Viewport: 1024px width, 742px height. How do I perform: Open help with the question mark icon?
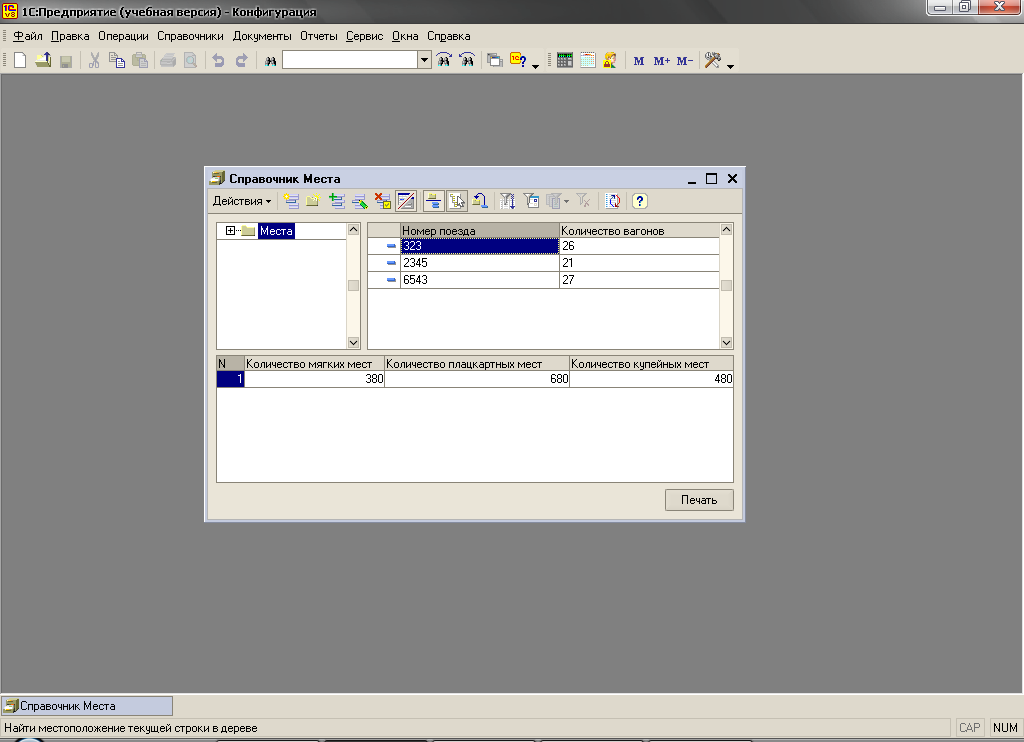(640, 201)
